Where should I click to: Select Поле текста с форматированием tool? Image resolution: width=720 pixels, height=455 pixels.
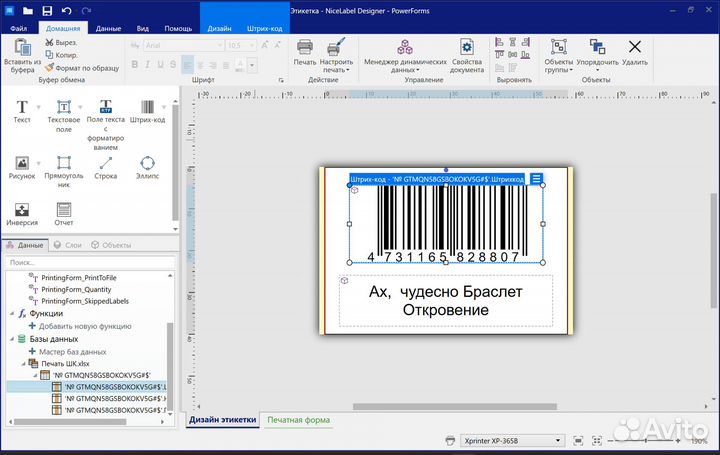tap(106, 125)
